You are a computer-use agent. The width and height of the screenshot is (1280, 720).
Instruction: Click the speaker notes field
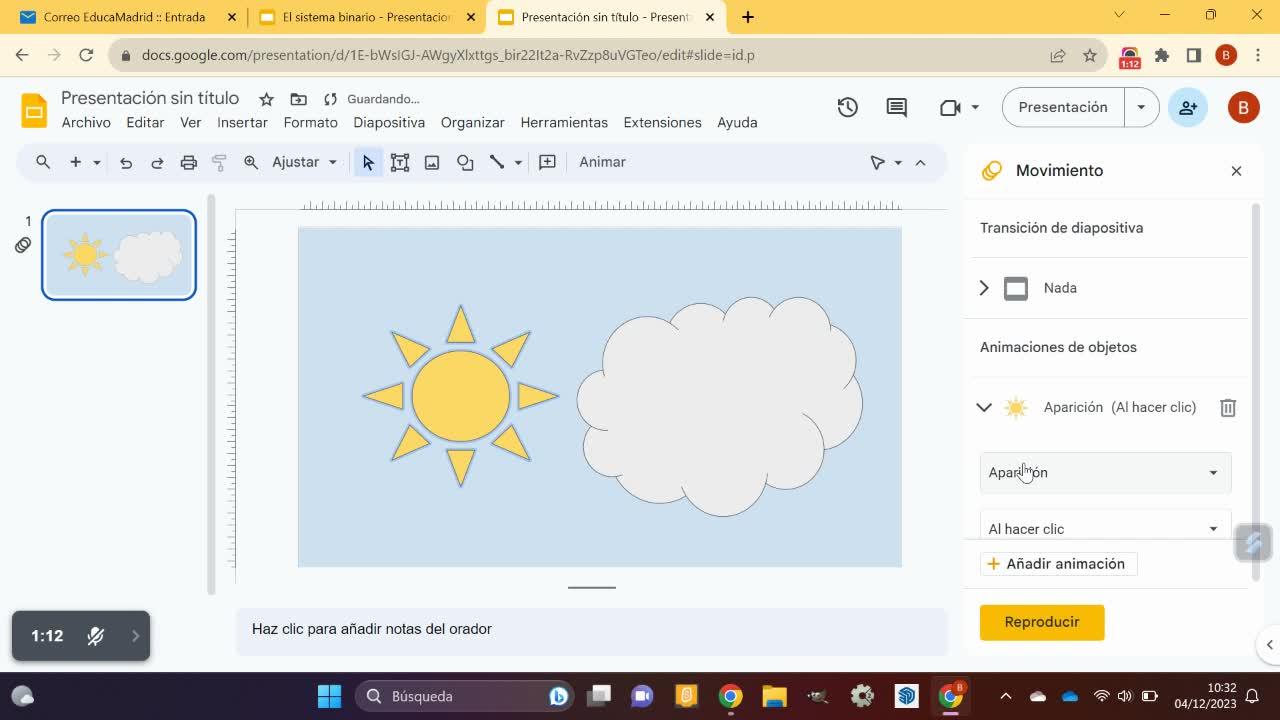tap(590, 629)
